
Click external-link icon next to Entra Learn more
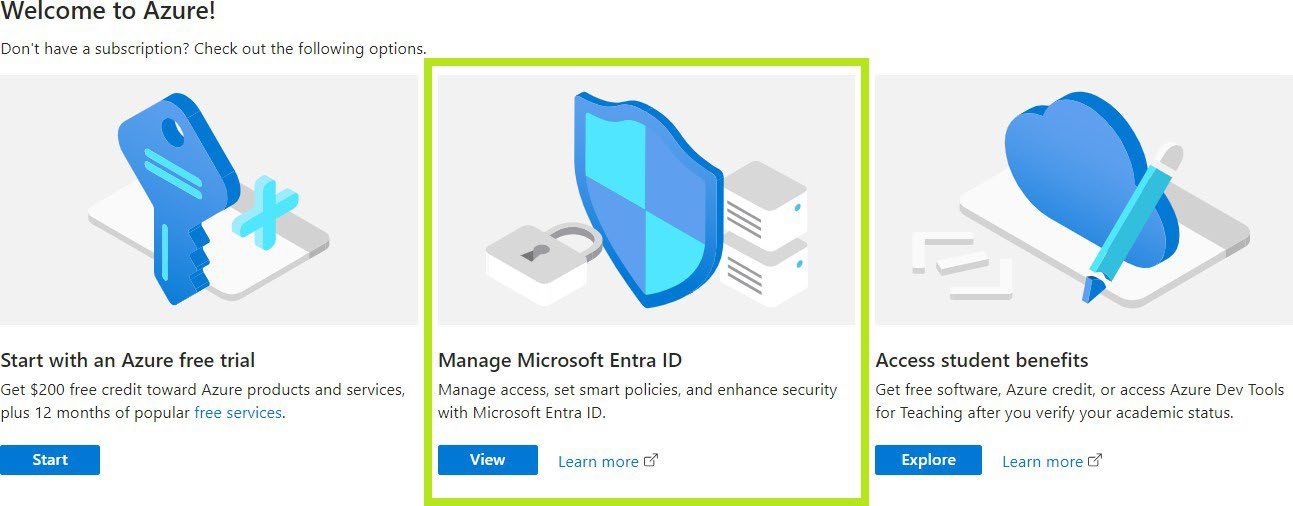pos(651,461)
